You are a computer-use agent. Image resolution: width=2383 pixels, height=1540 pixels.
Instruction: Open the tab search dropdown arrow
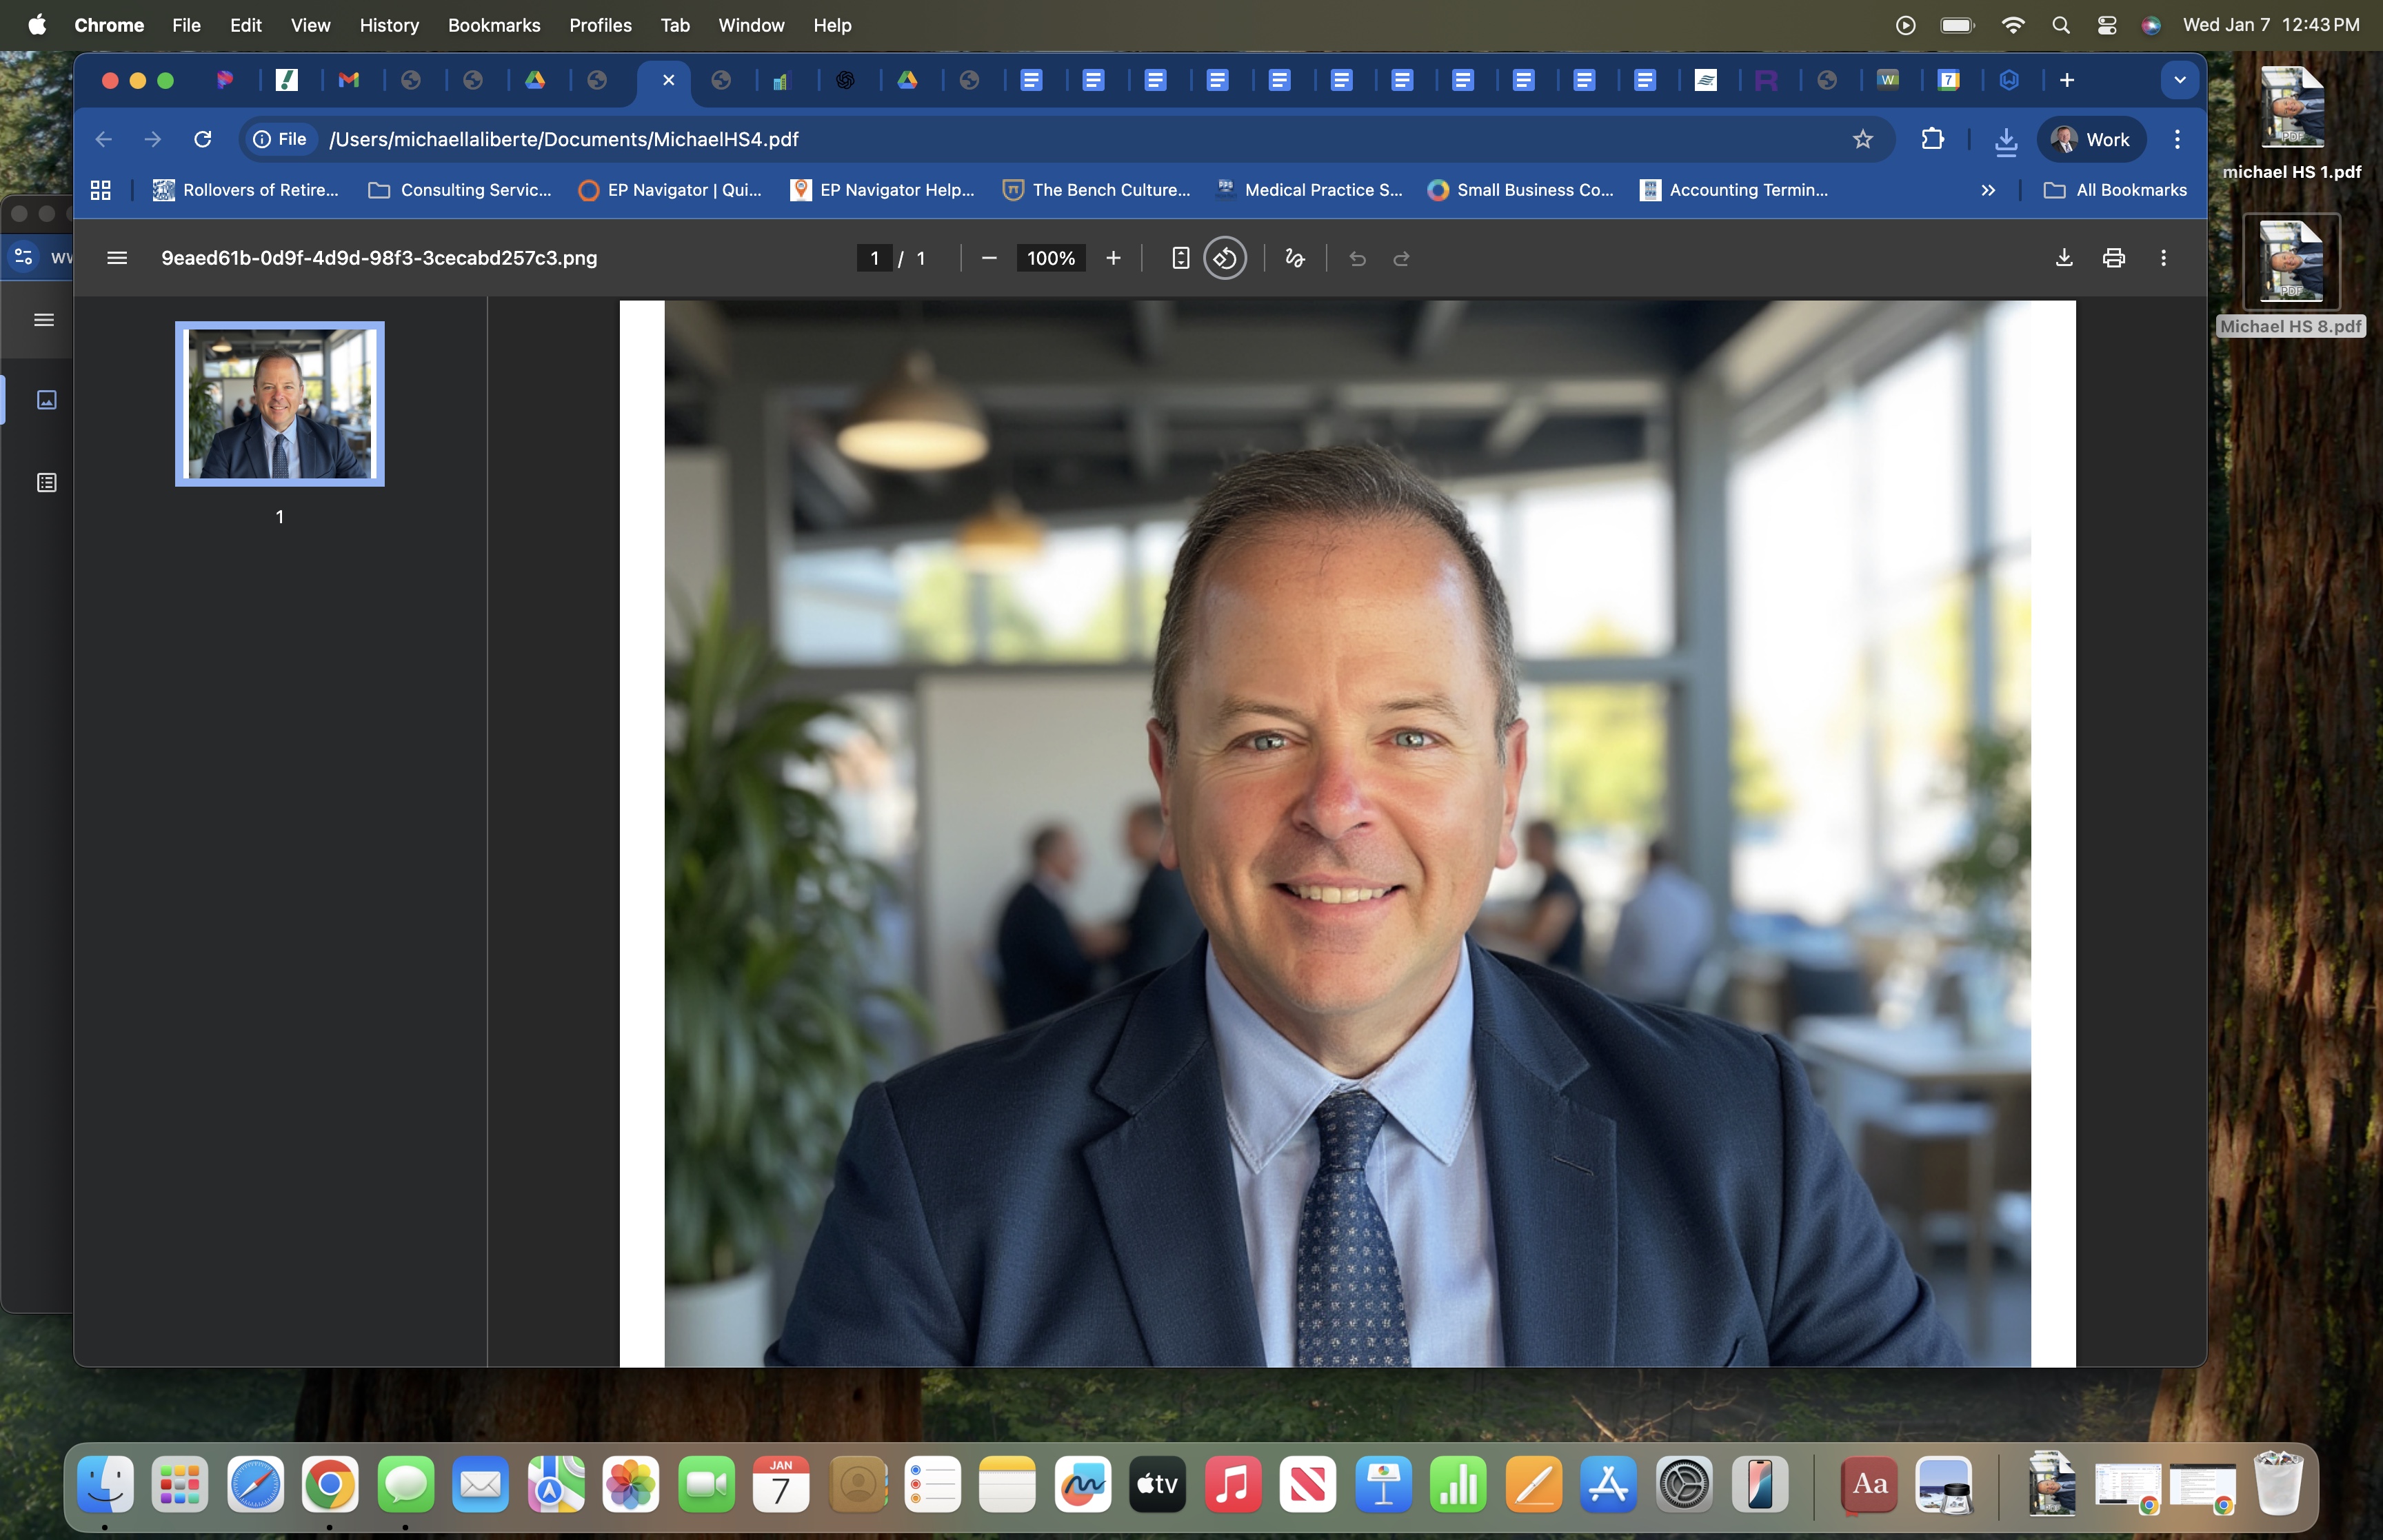pos(2179,80)
